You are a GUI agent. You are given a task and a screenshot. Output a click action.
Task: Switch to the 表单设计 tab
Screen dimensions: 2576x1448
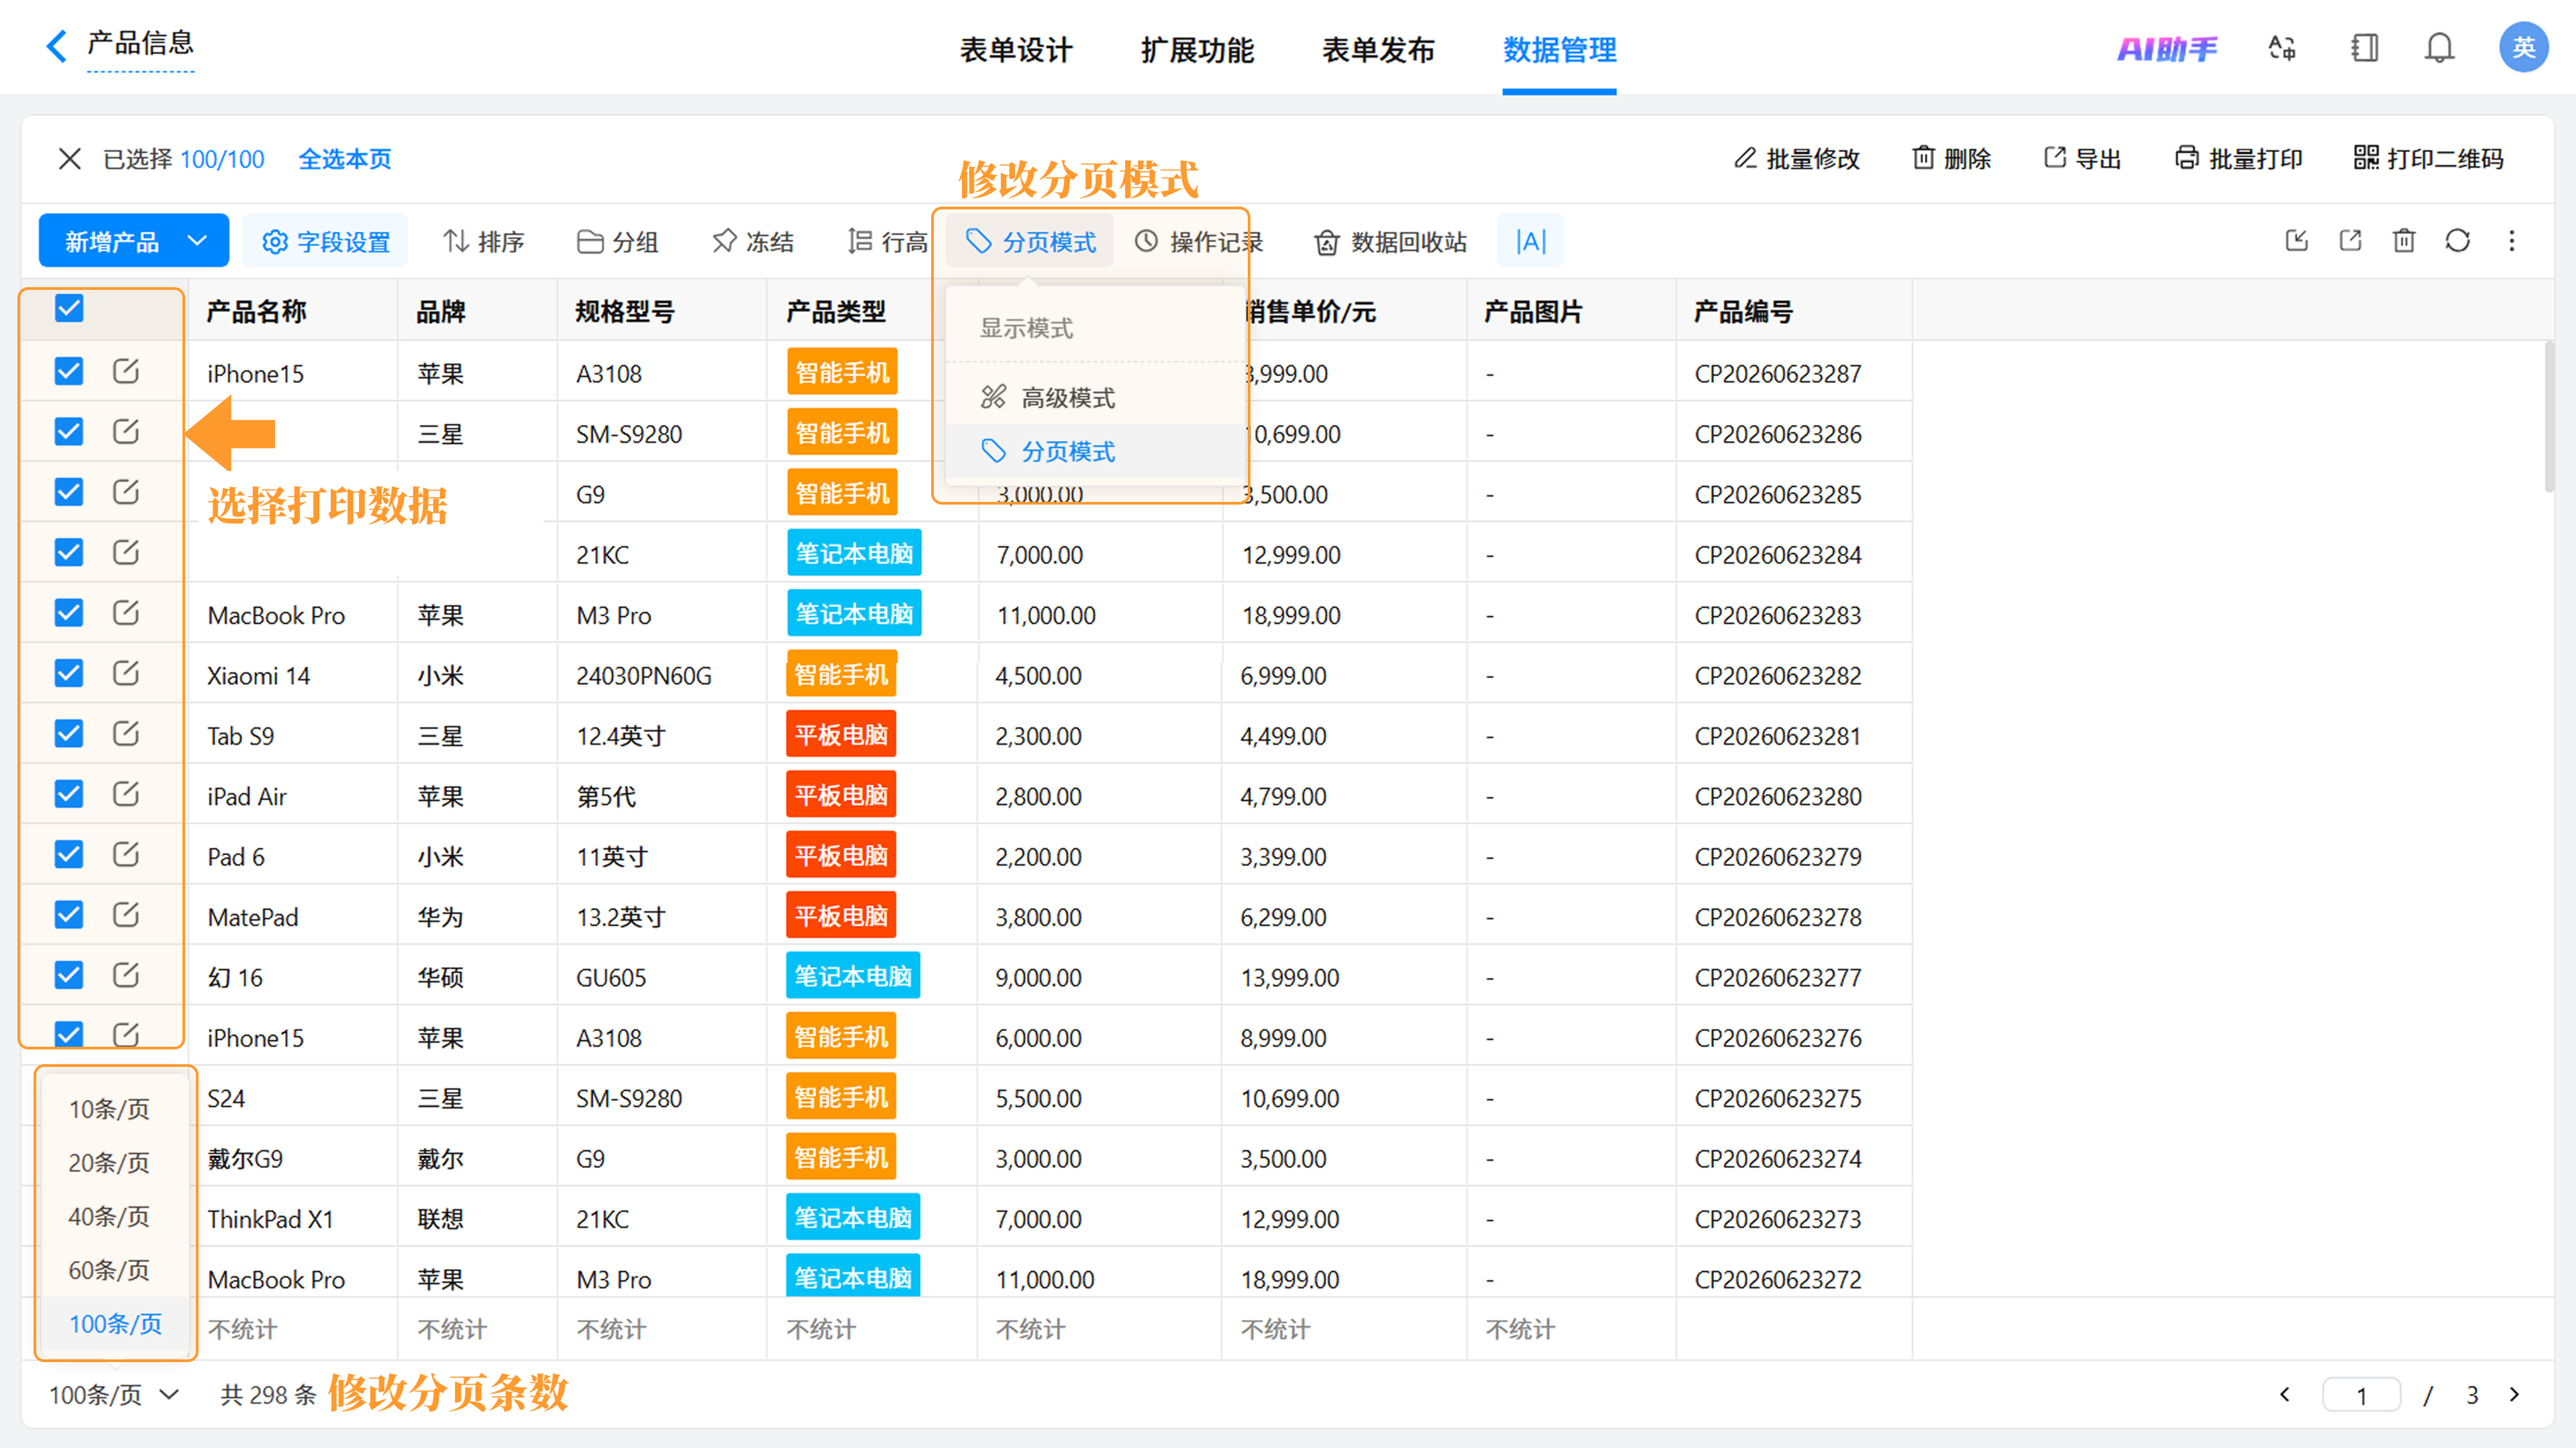1016,50
